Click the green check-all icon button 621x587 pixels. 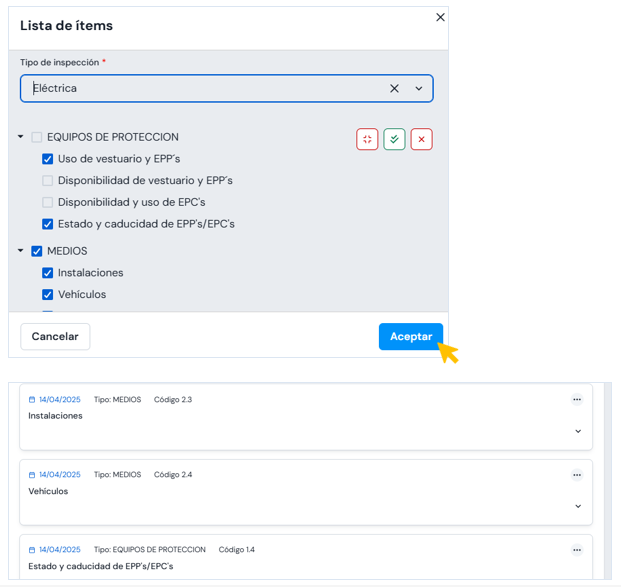[394, 139]
